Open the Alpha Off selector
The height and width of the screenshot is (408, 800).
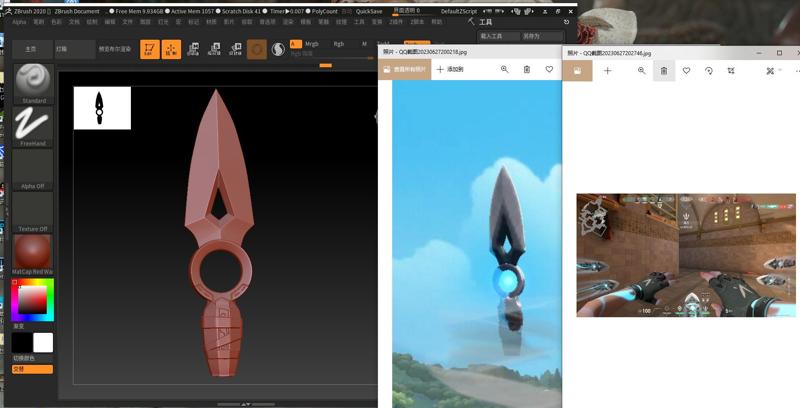(33, 169)
